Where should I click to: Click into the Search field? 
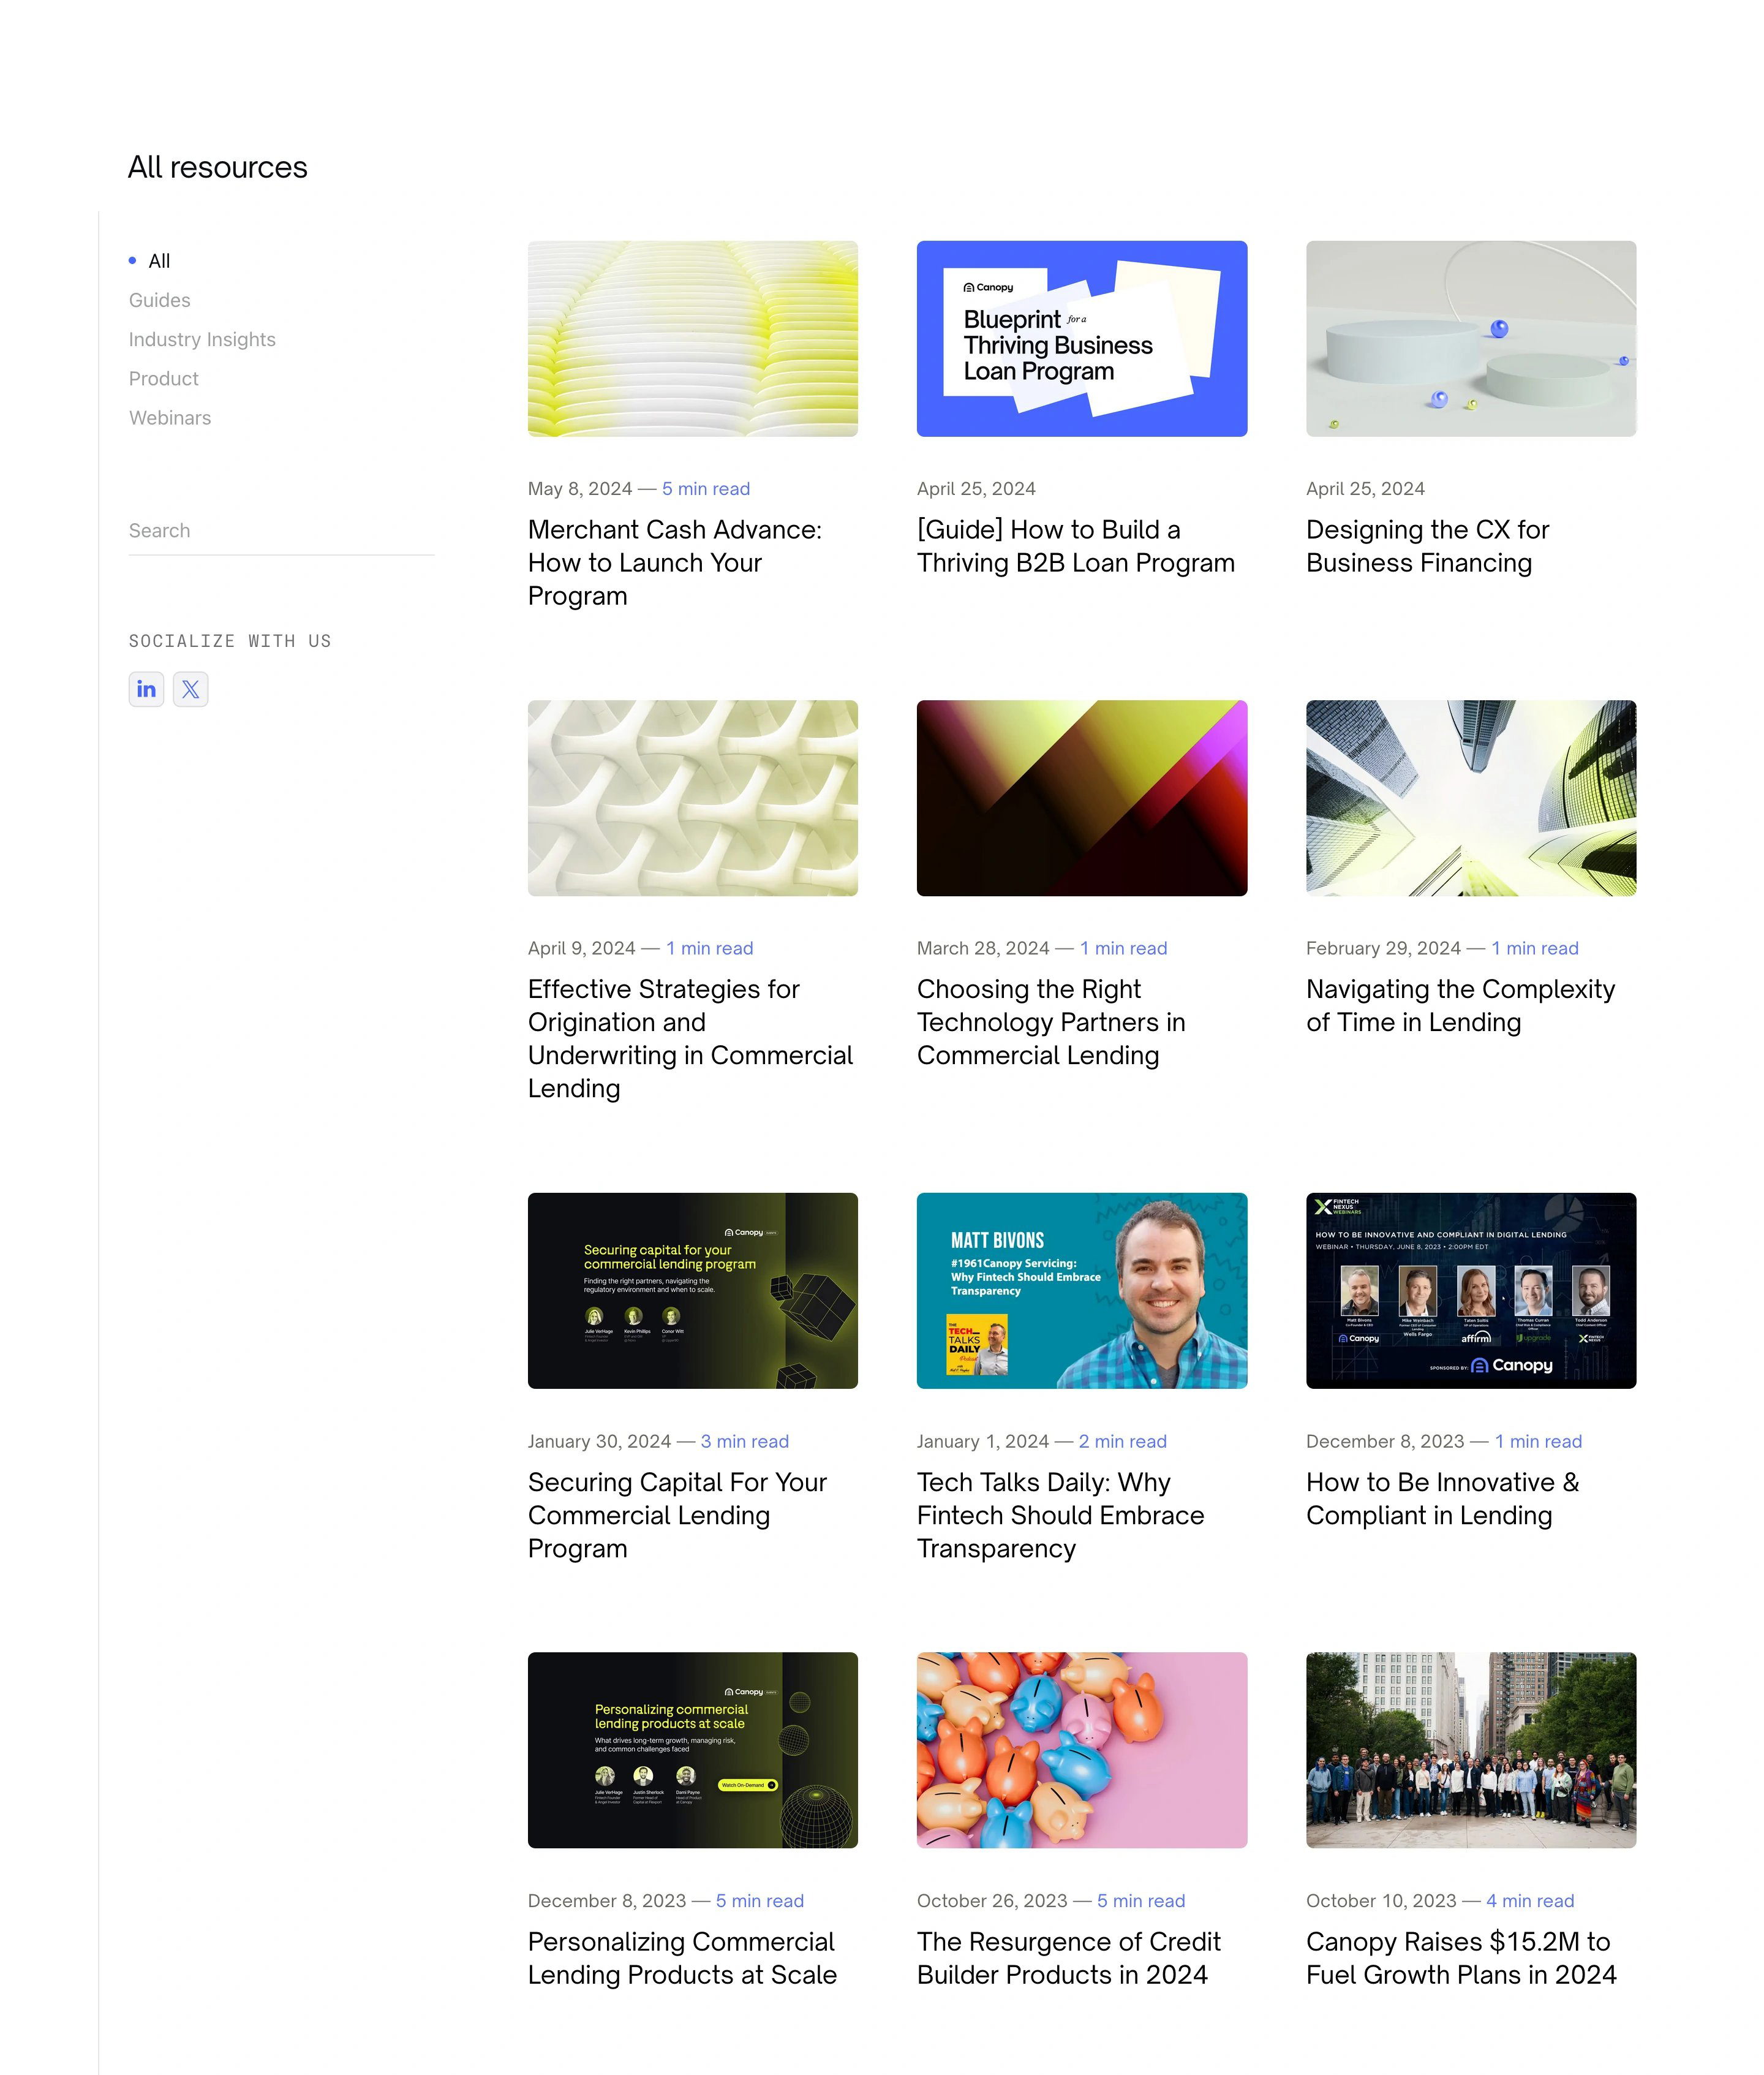click(x=282, y=531)
